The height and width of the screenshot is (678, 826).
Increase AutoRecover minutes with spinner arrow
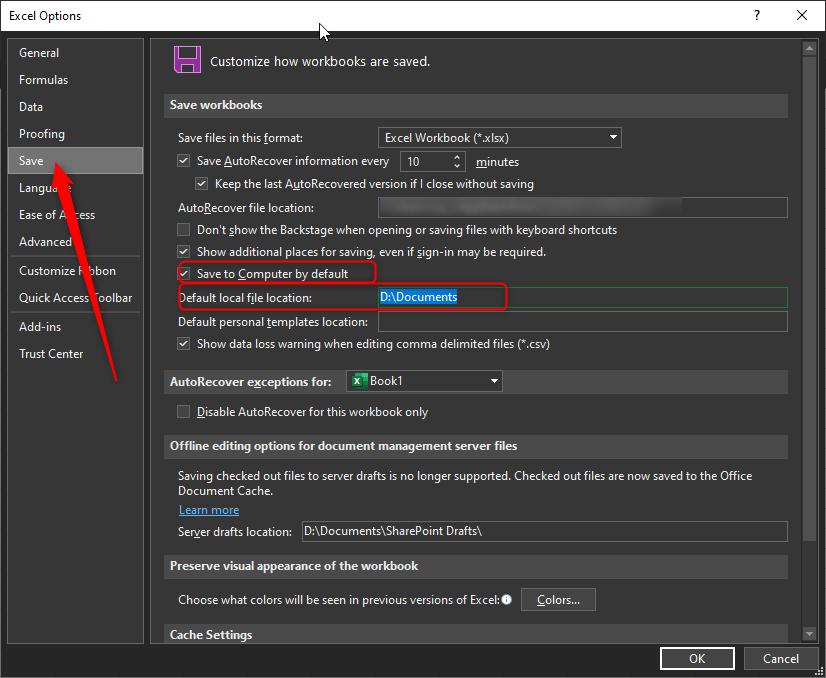tap(455, 155)
